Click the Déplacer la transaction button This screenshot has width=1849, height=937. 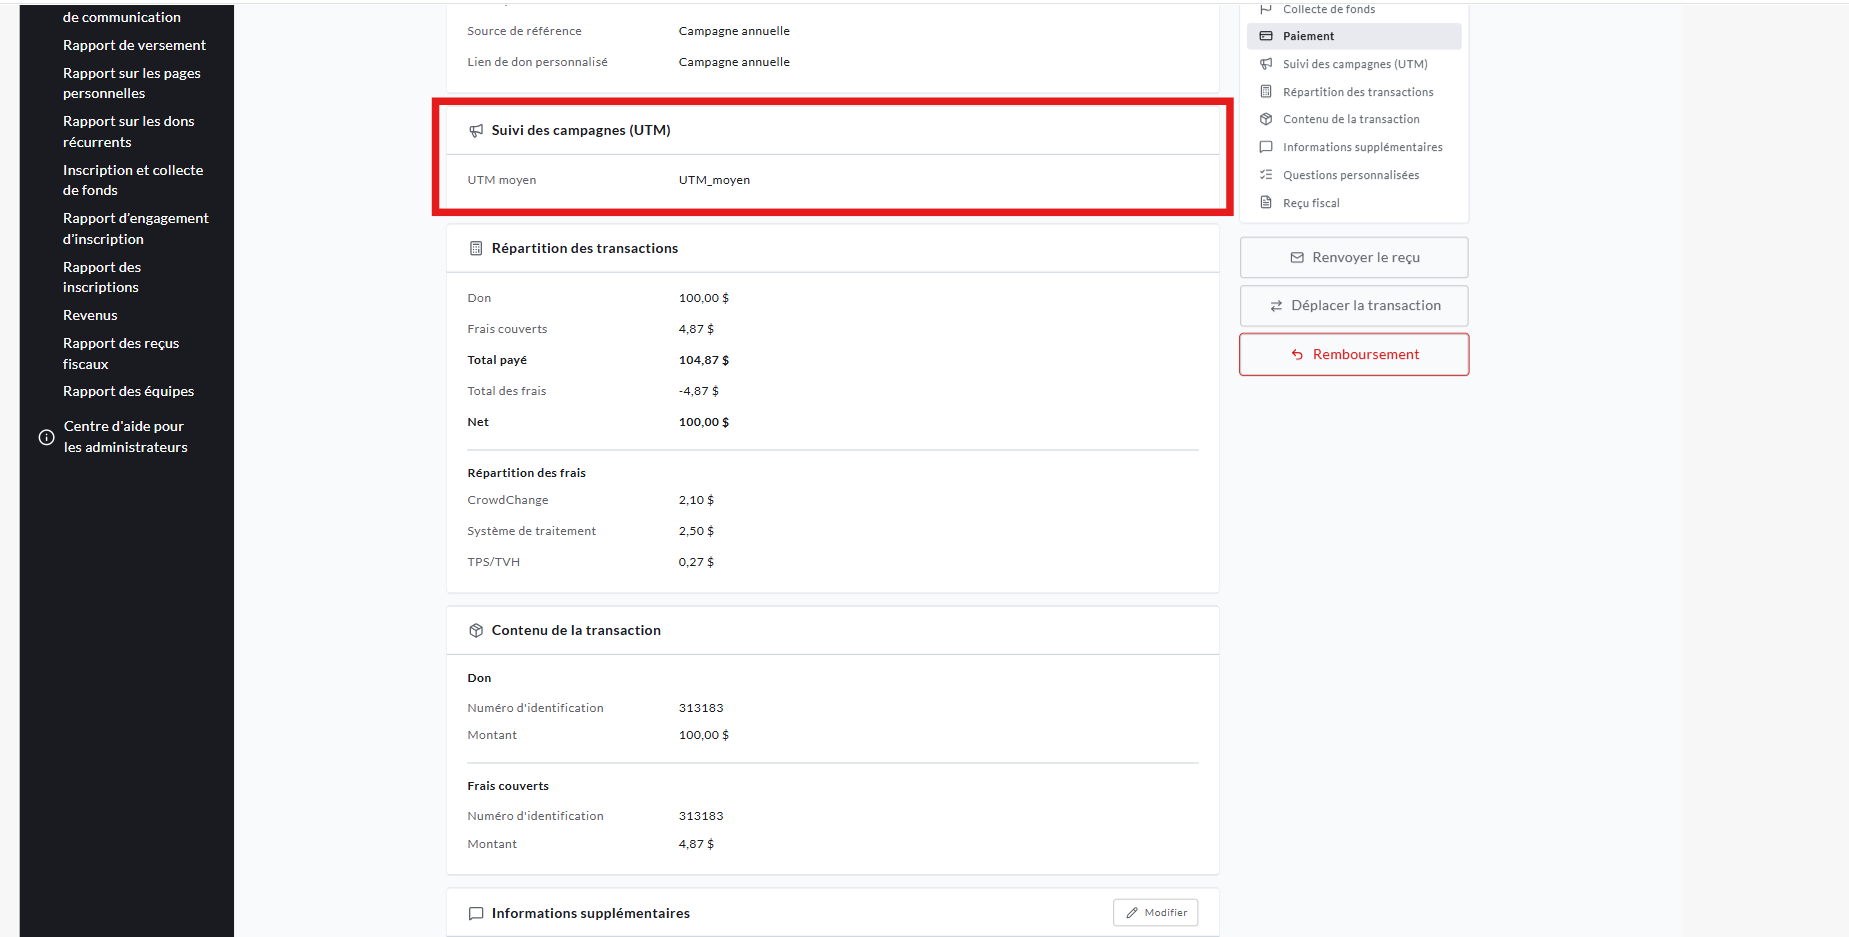(1354, 306)
